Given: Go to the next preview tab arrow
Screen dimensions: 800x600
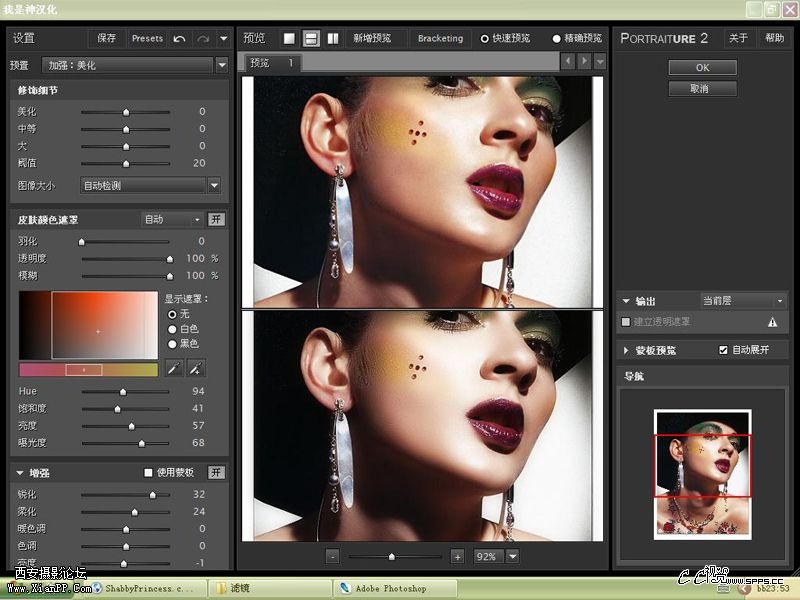Looking at the screenshot, I should (583, 62).
